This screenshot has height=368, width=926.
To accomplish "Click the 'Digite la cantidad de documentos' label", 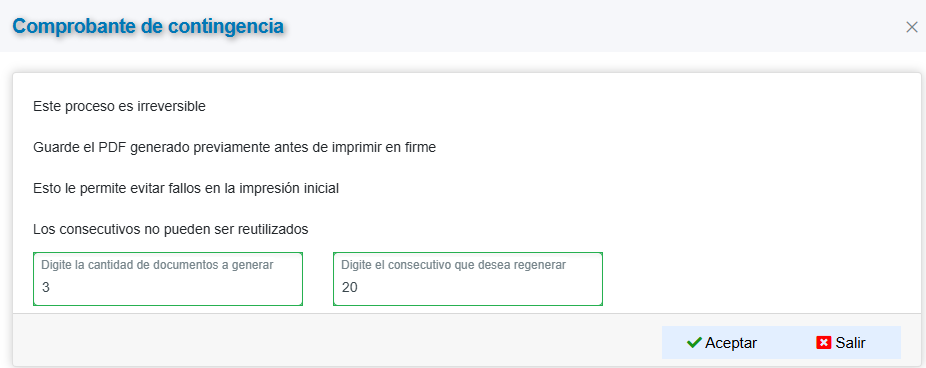I will coord(157,265).
